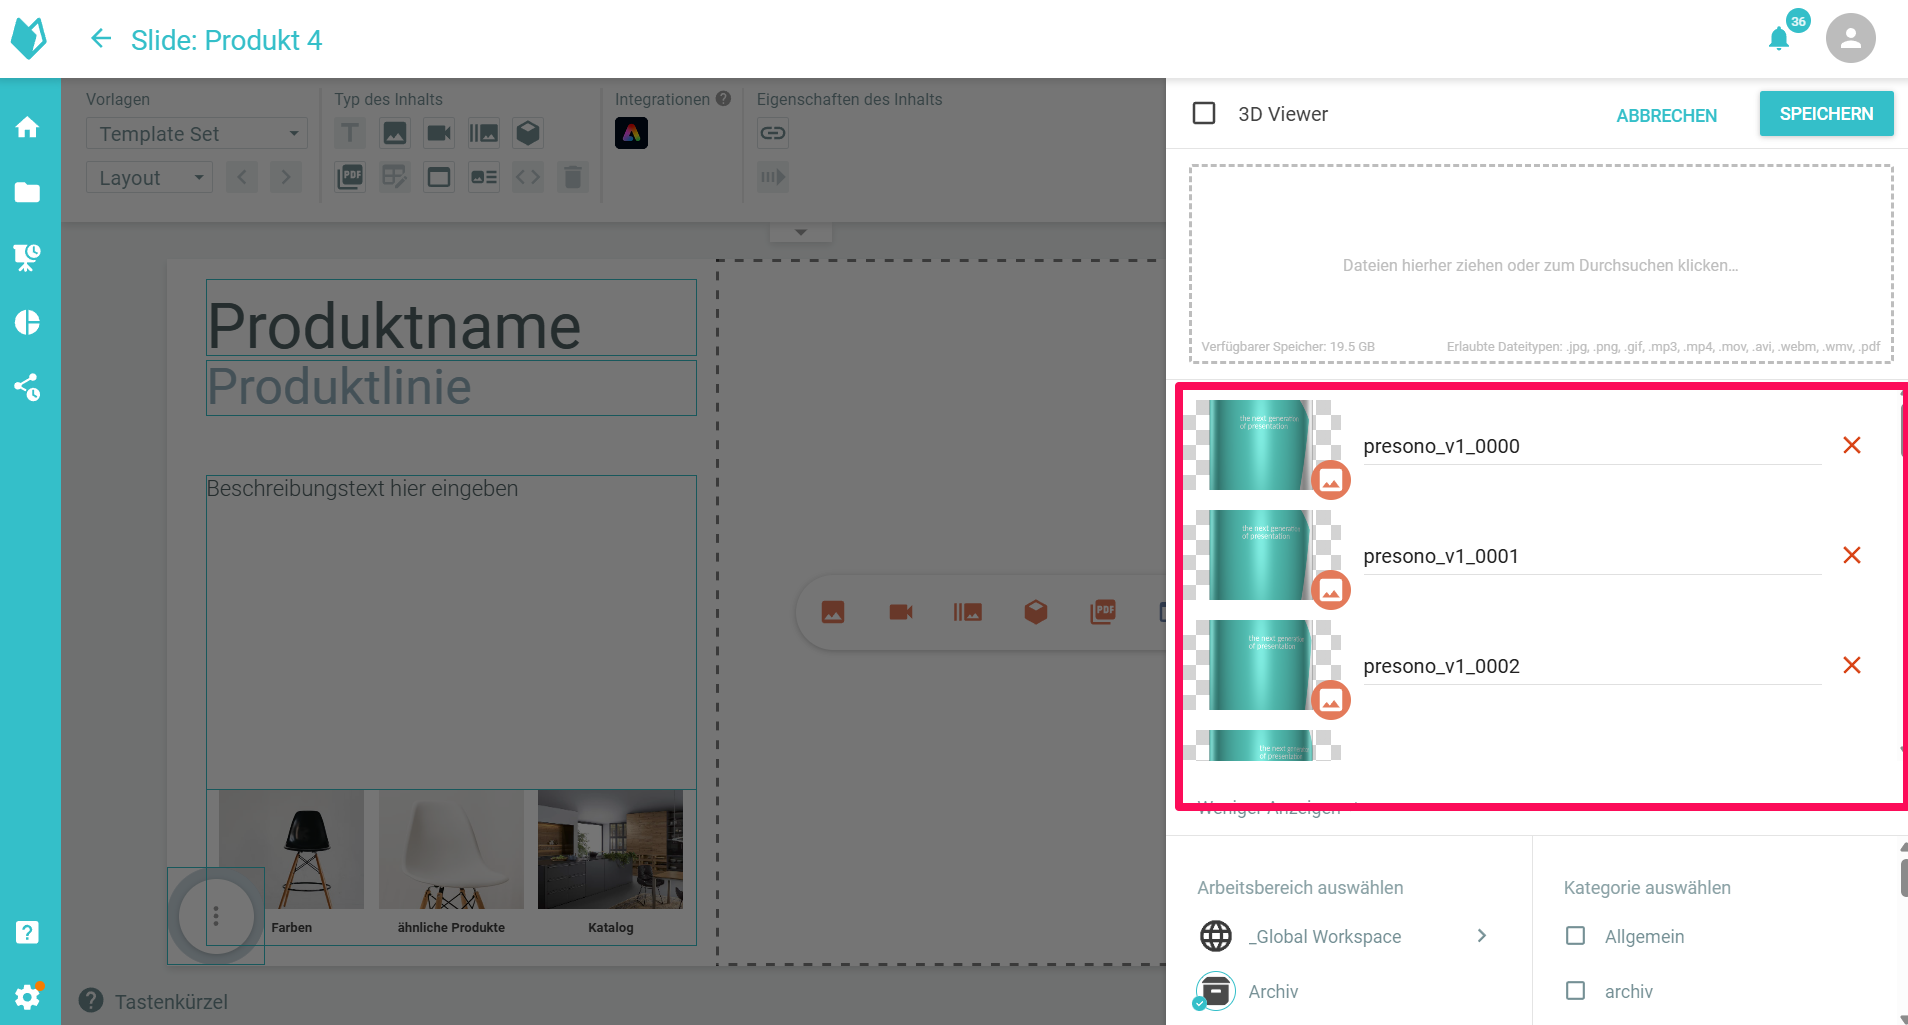The height and width of the screenshot is (1025, 1908).
Task: Remove presono_v1_0002 with the red X
Action: click(x=1851, y=665)
